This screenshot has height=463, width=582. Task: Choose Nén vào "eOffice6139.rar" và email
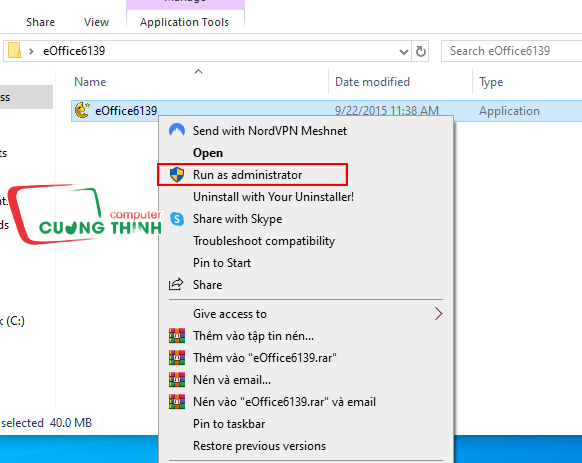[x=284, y=402]
